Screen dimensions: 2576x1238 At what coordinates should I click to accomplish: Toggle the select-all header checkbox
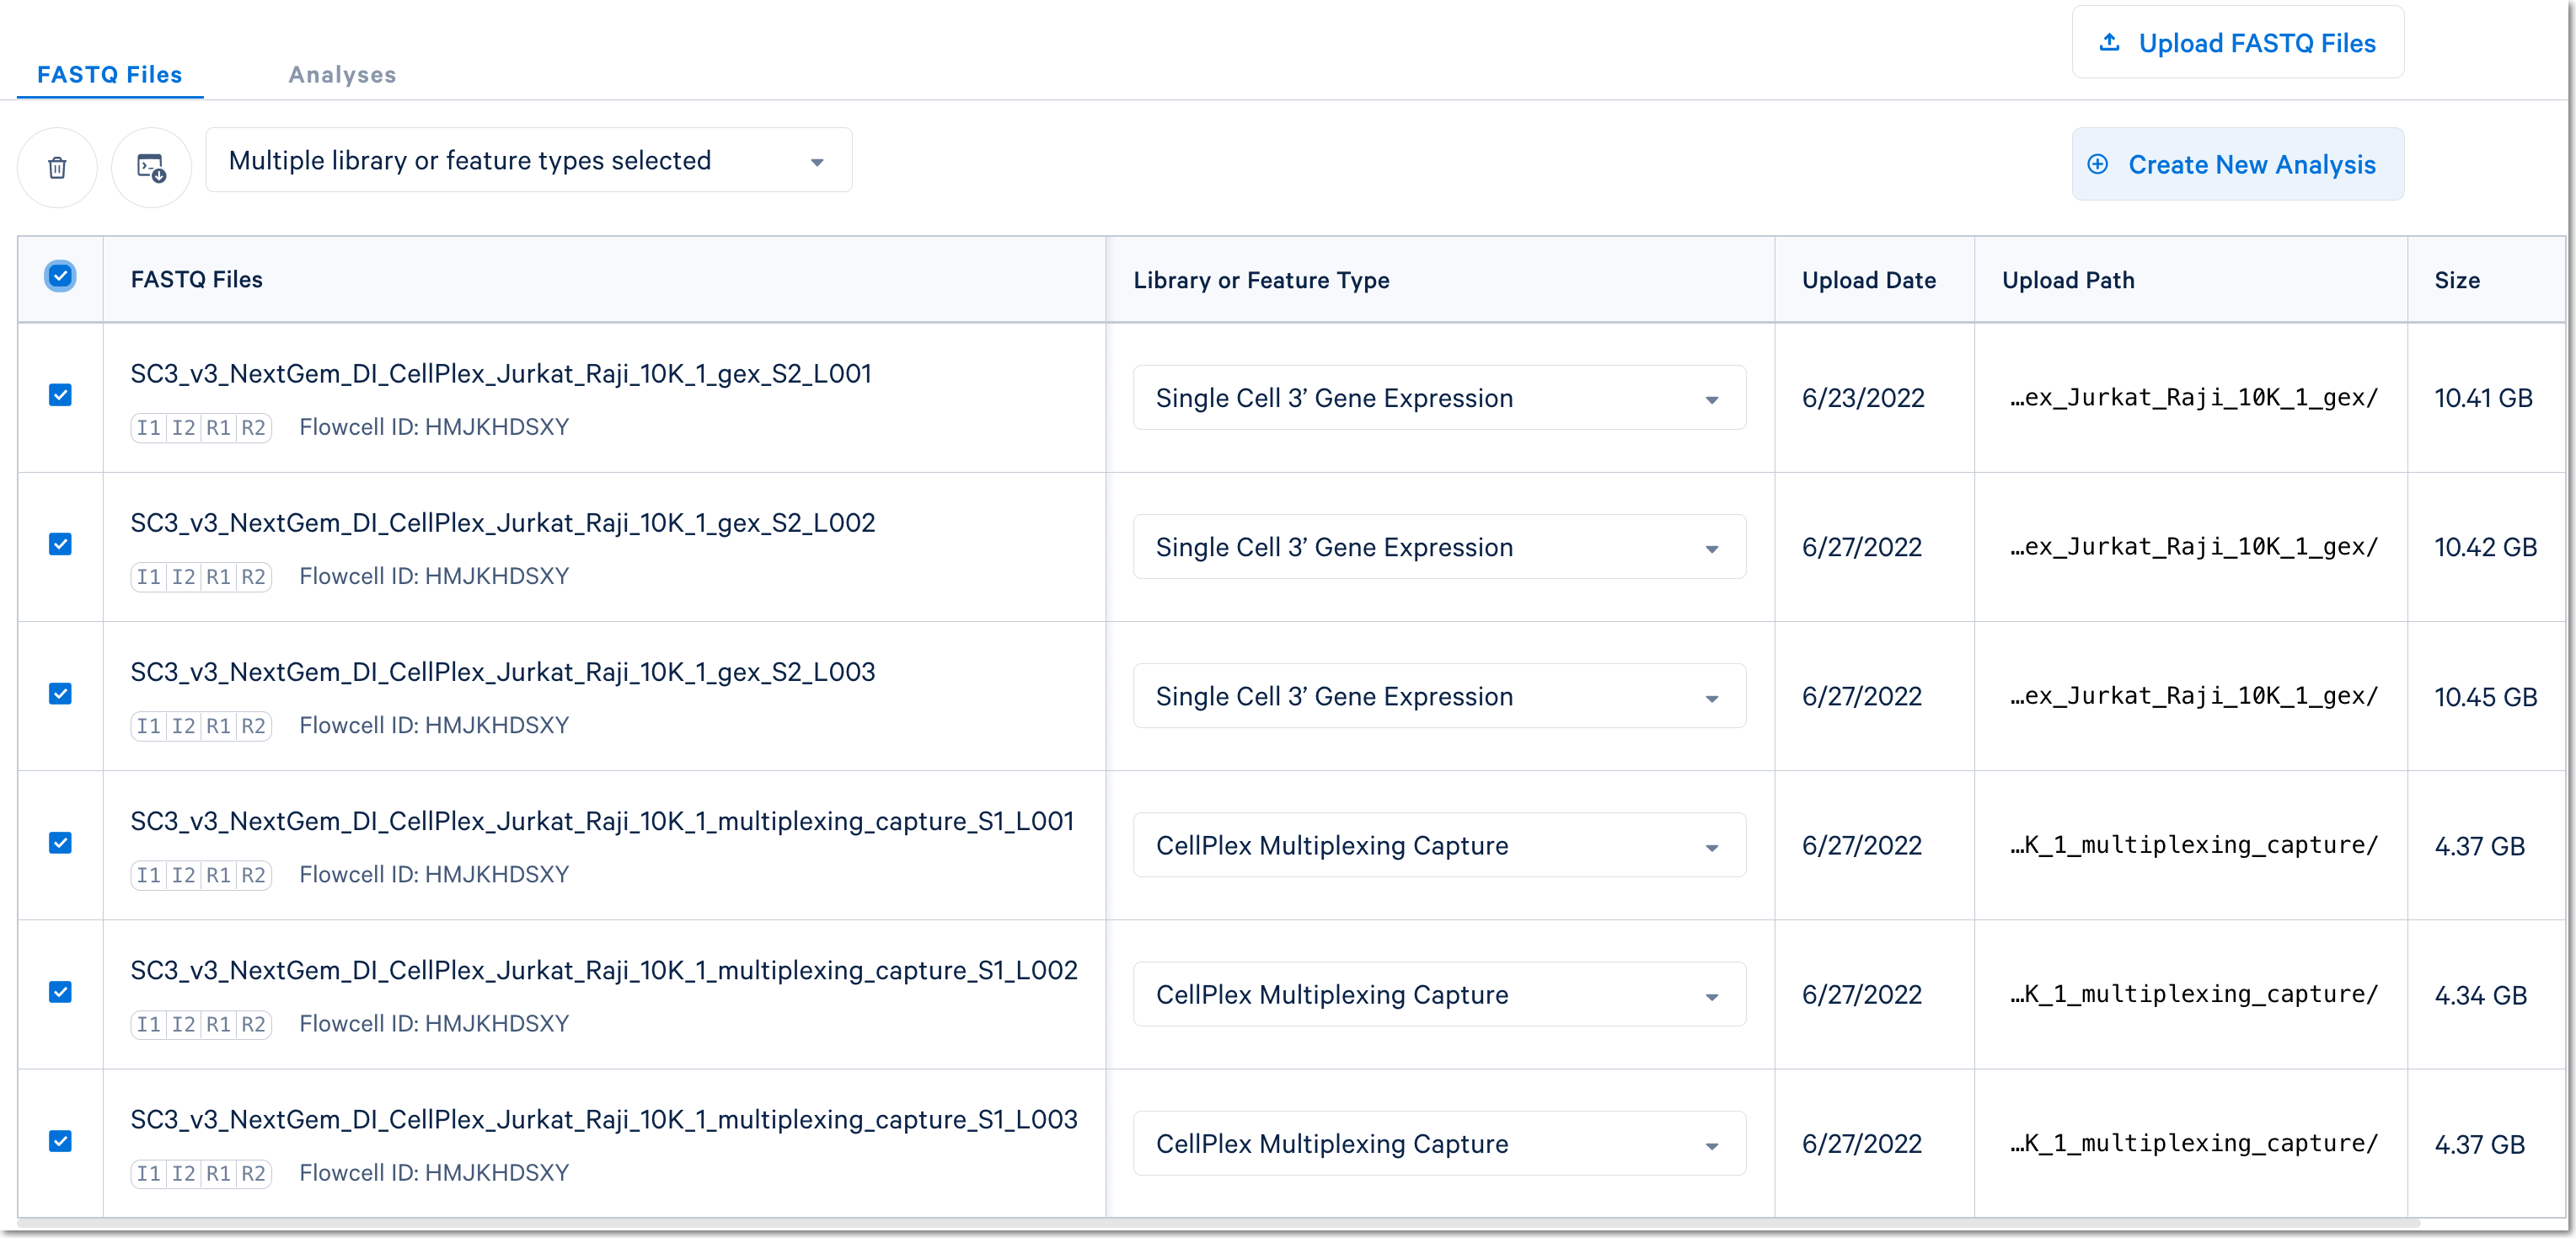[60, 276]
